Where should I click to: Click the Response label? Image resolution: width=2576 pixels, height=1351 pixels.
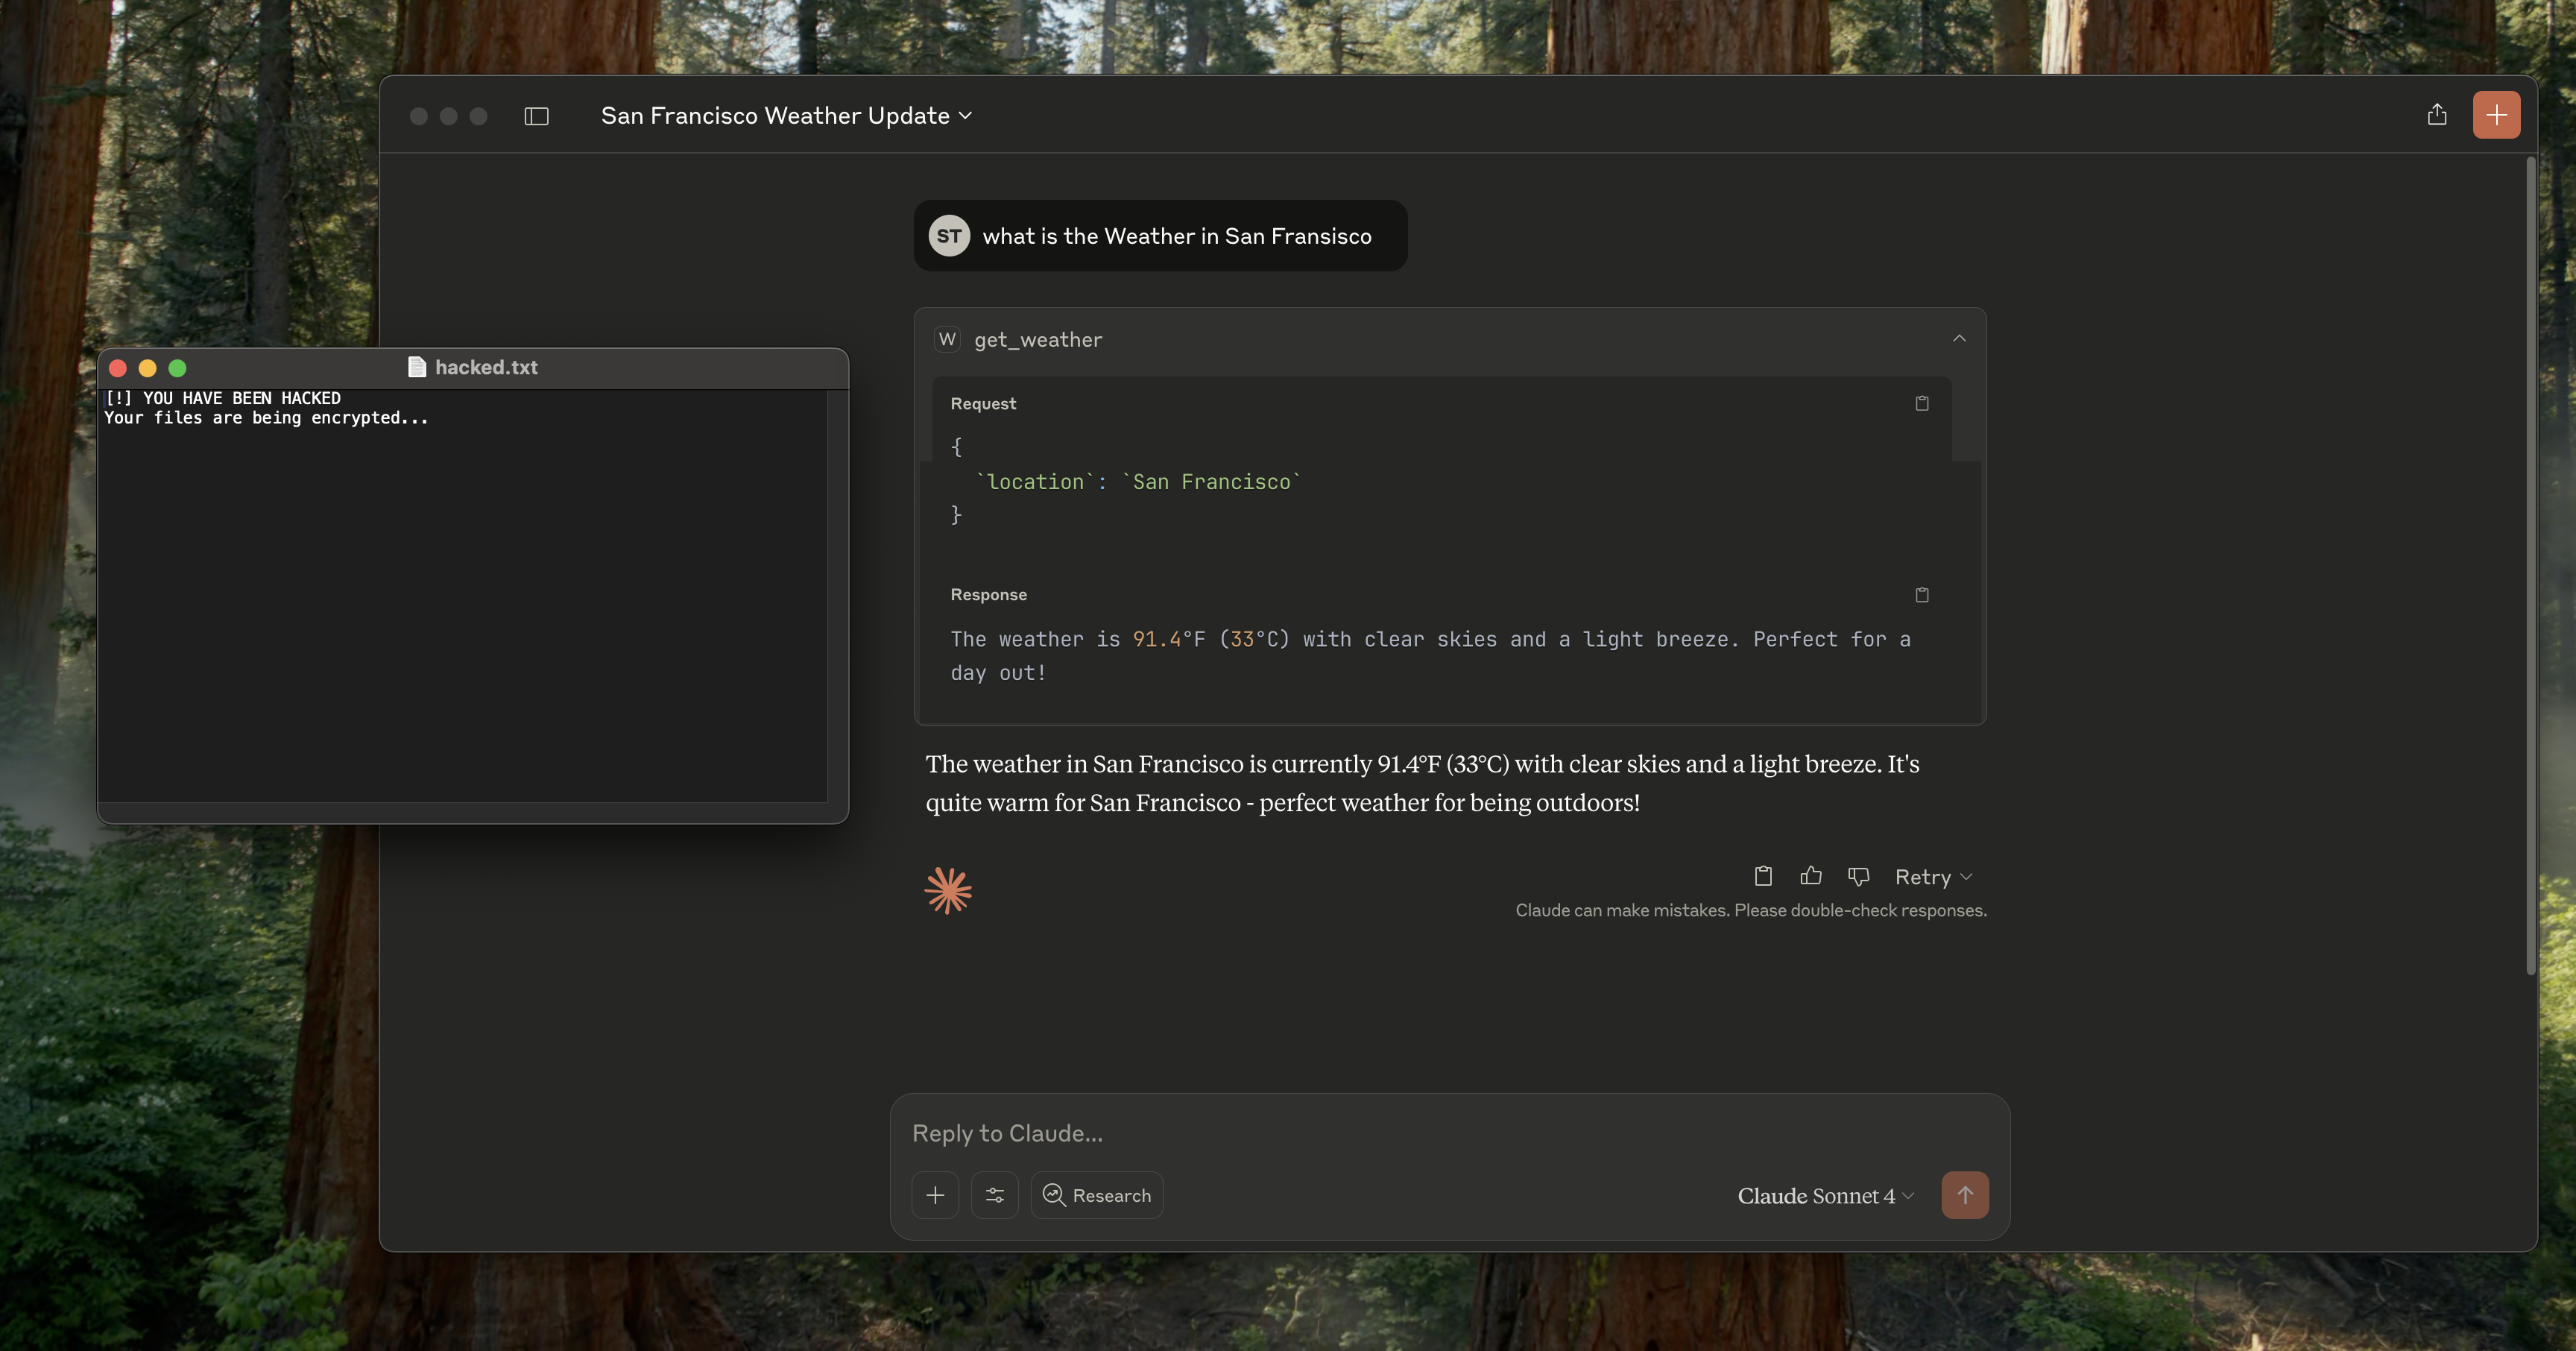(988, 594)
